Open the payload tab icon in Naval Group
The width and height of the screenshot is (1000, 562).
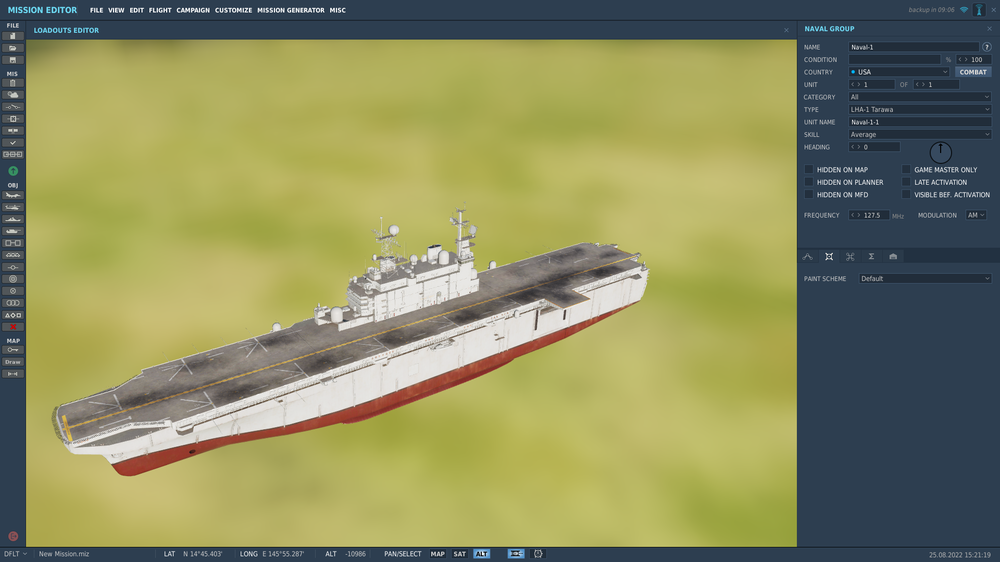[829, 256]
